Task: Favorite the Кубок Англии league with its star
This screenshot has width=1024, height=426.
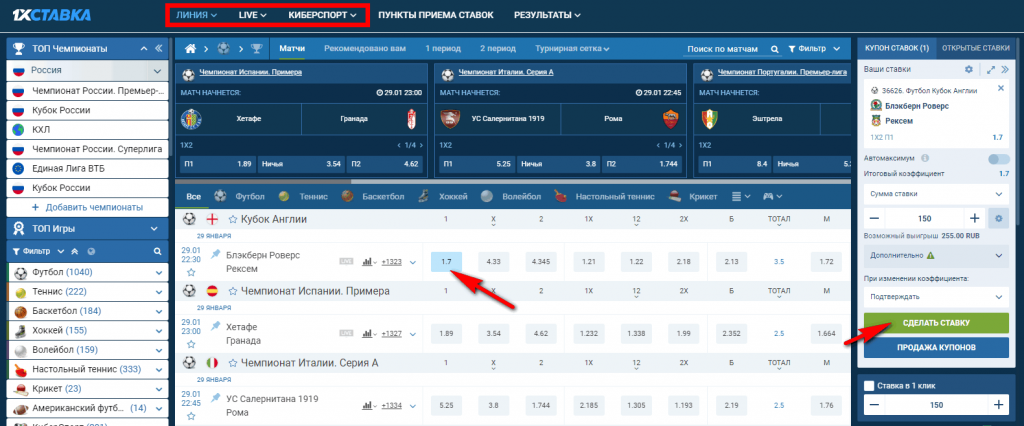Action: point(232,220)
